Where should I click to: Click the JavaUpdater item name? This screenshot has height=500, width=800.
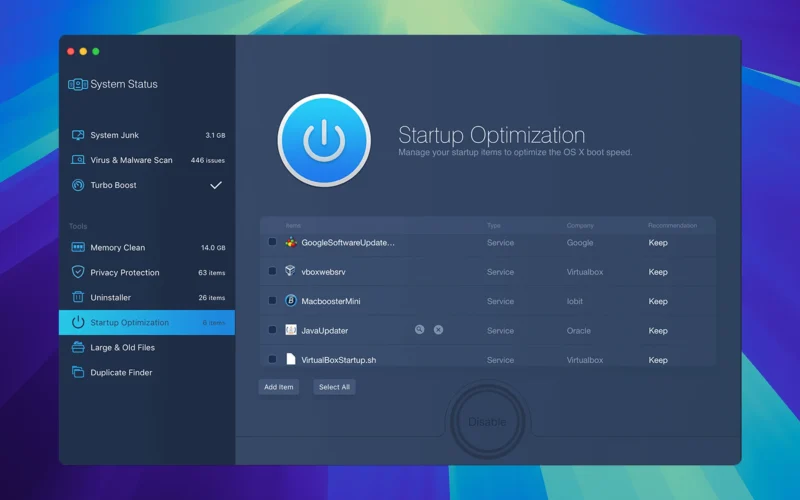(x=324, y=331)
